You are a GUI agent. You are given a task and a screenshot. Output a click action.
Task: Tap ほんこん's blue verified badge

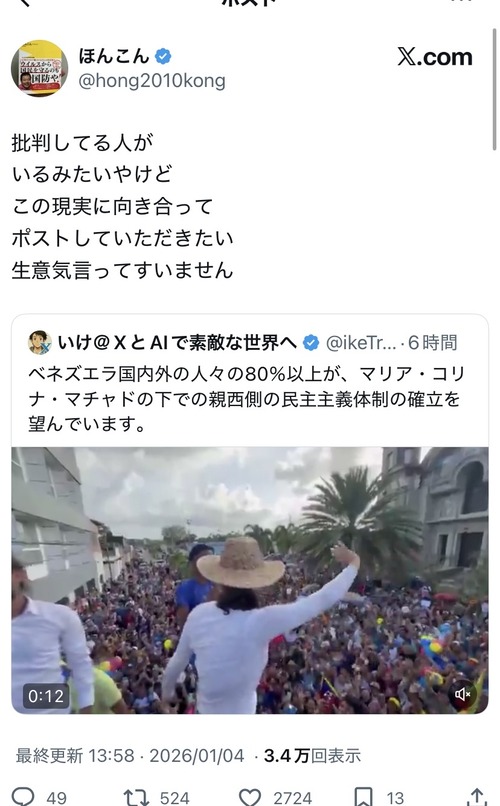[163, 56]
